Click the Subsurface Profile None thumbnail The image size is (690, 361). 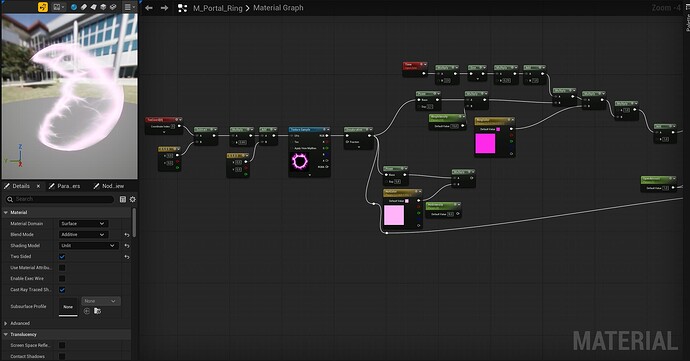coord(68,307)
